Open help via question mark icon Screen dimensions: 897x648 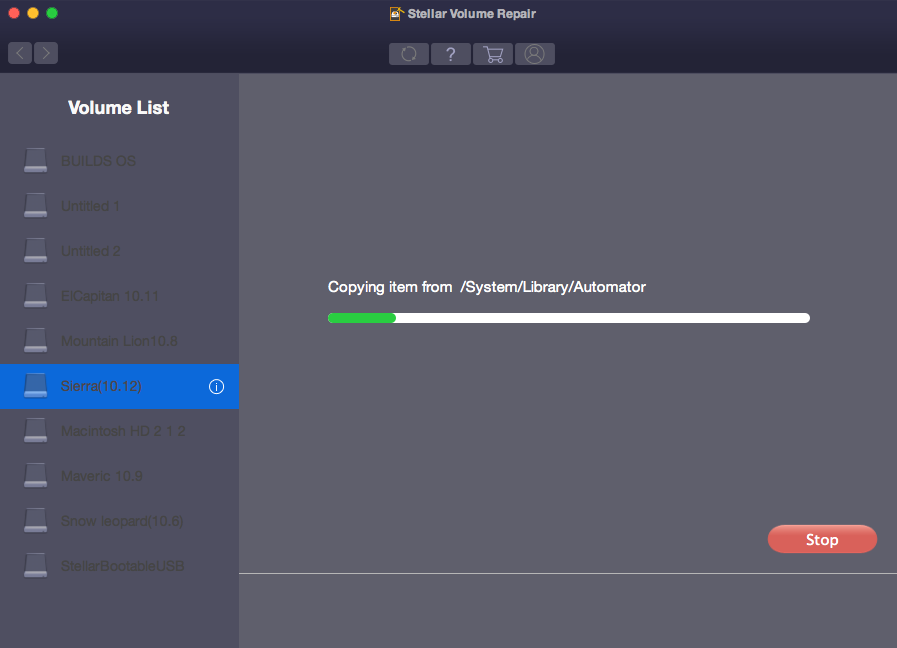click(451, 54)
